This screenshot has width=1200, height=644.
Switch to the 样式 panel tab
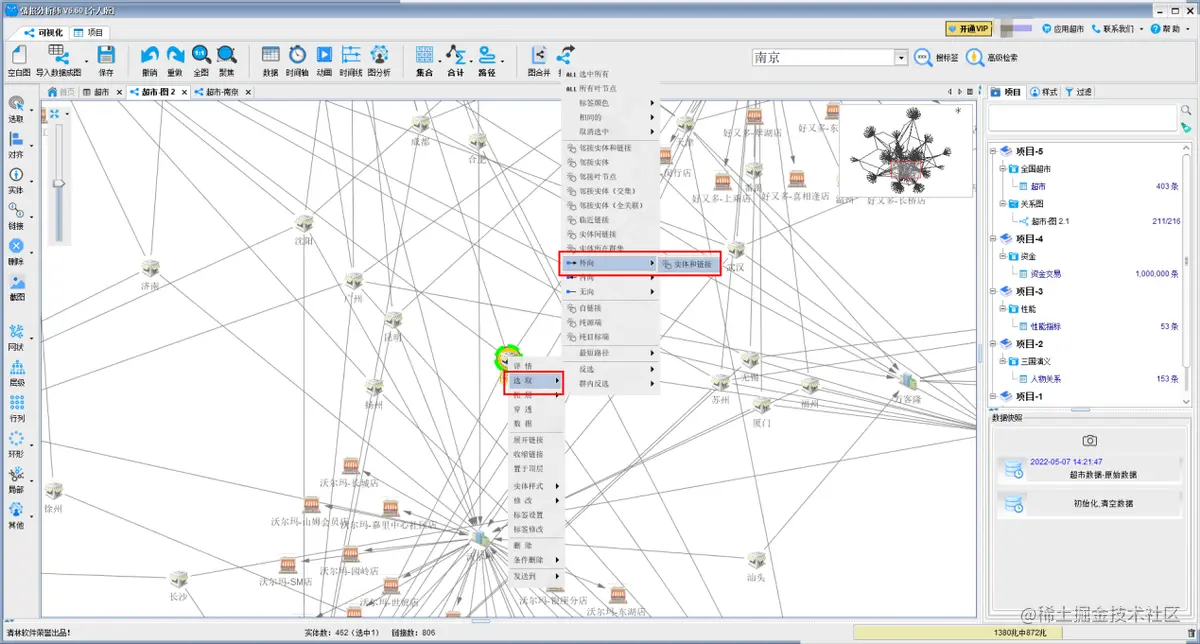coord(1044,91)
